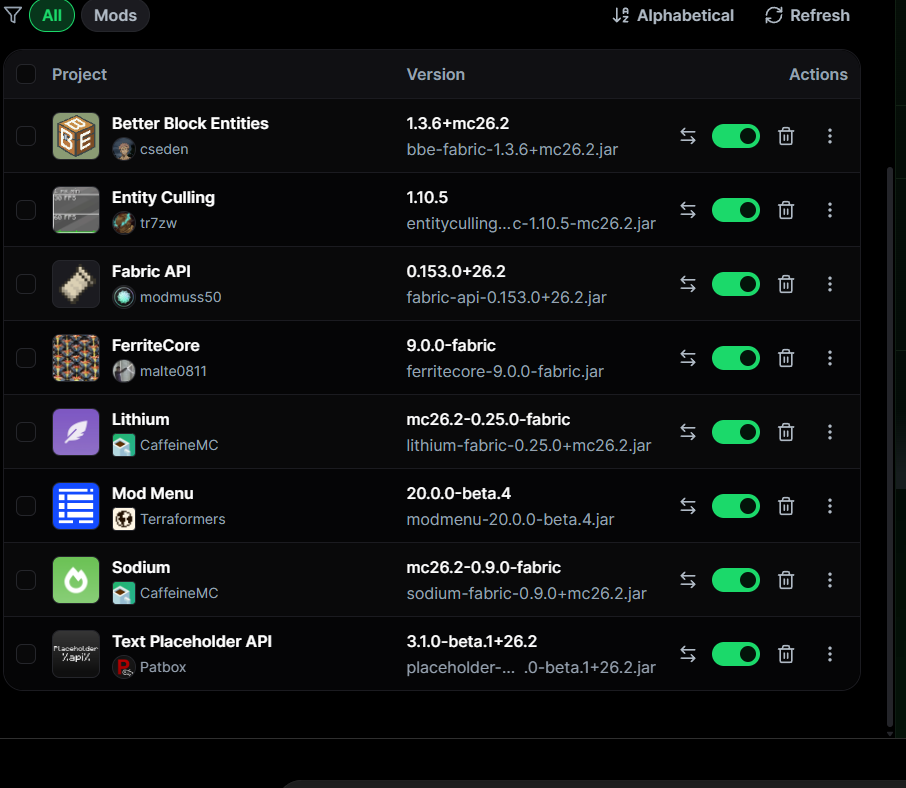Open the Better Block Entities project icon
Image resolution: width=906 pixels, height=788 pixels.
[x=76, y=136]
